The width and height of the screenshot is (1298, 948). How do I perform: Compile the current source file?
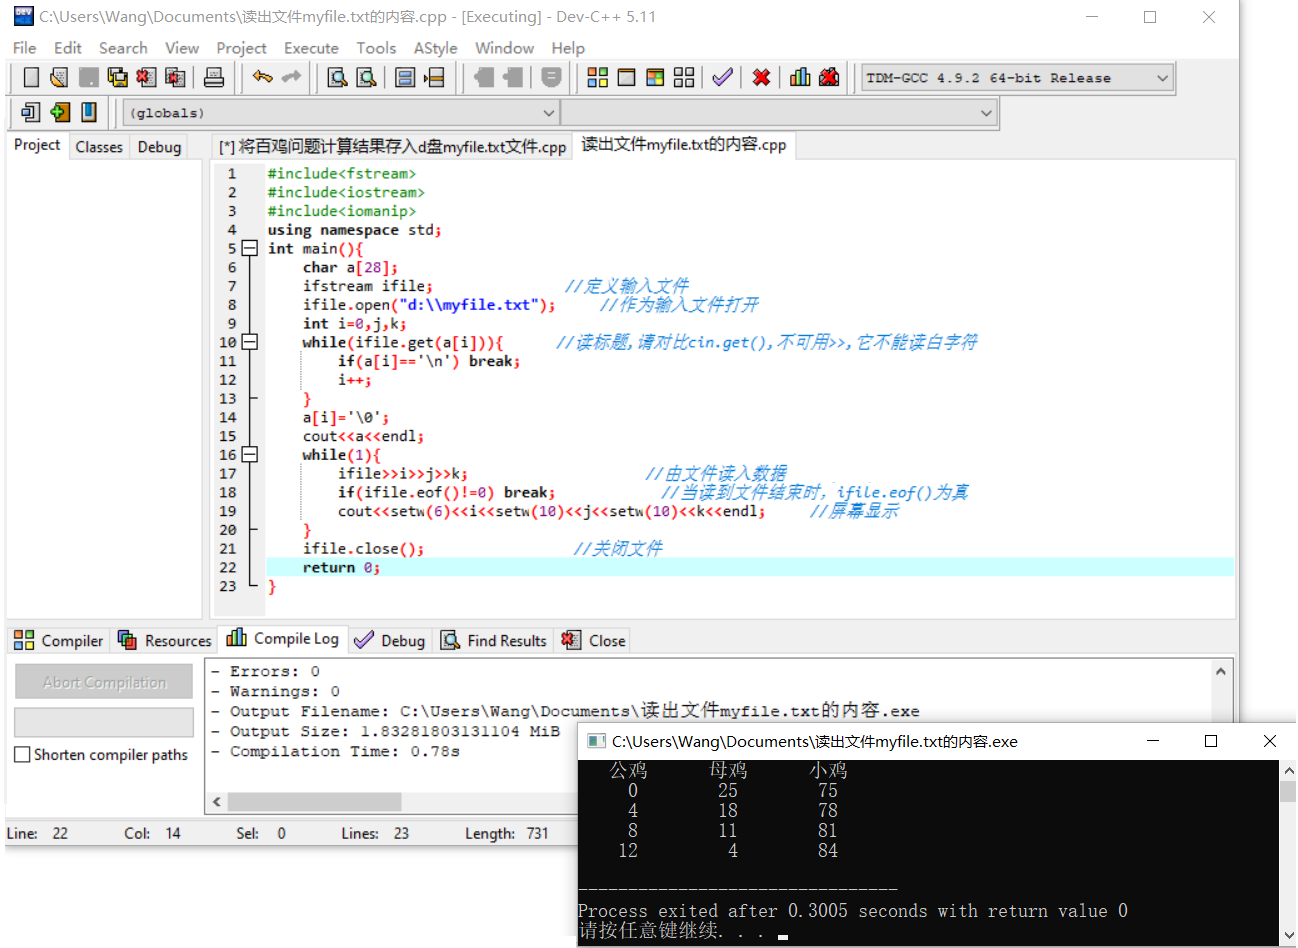click(598, 77)
